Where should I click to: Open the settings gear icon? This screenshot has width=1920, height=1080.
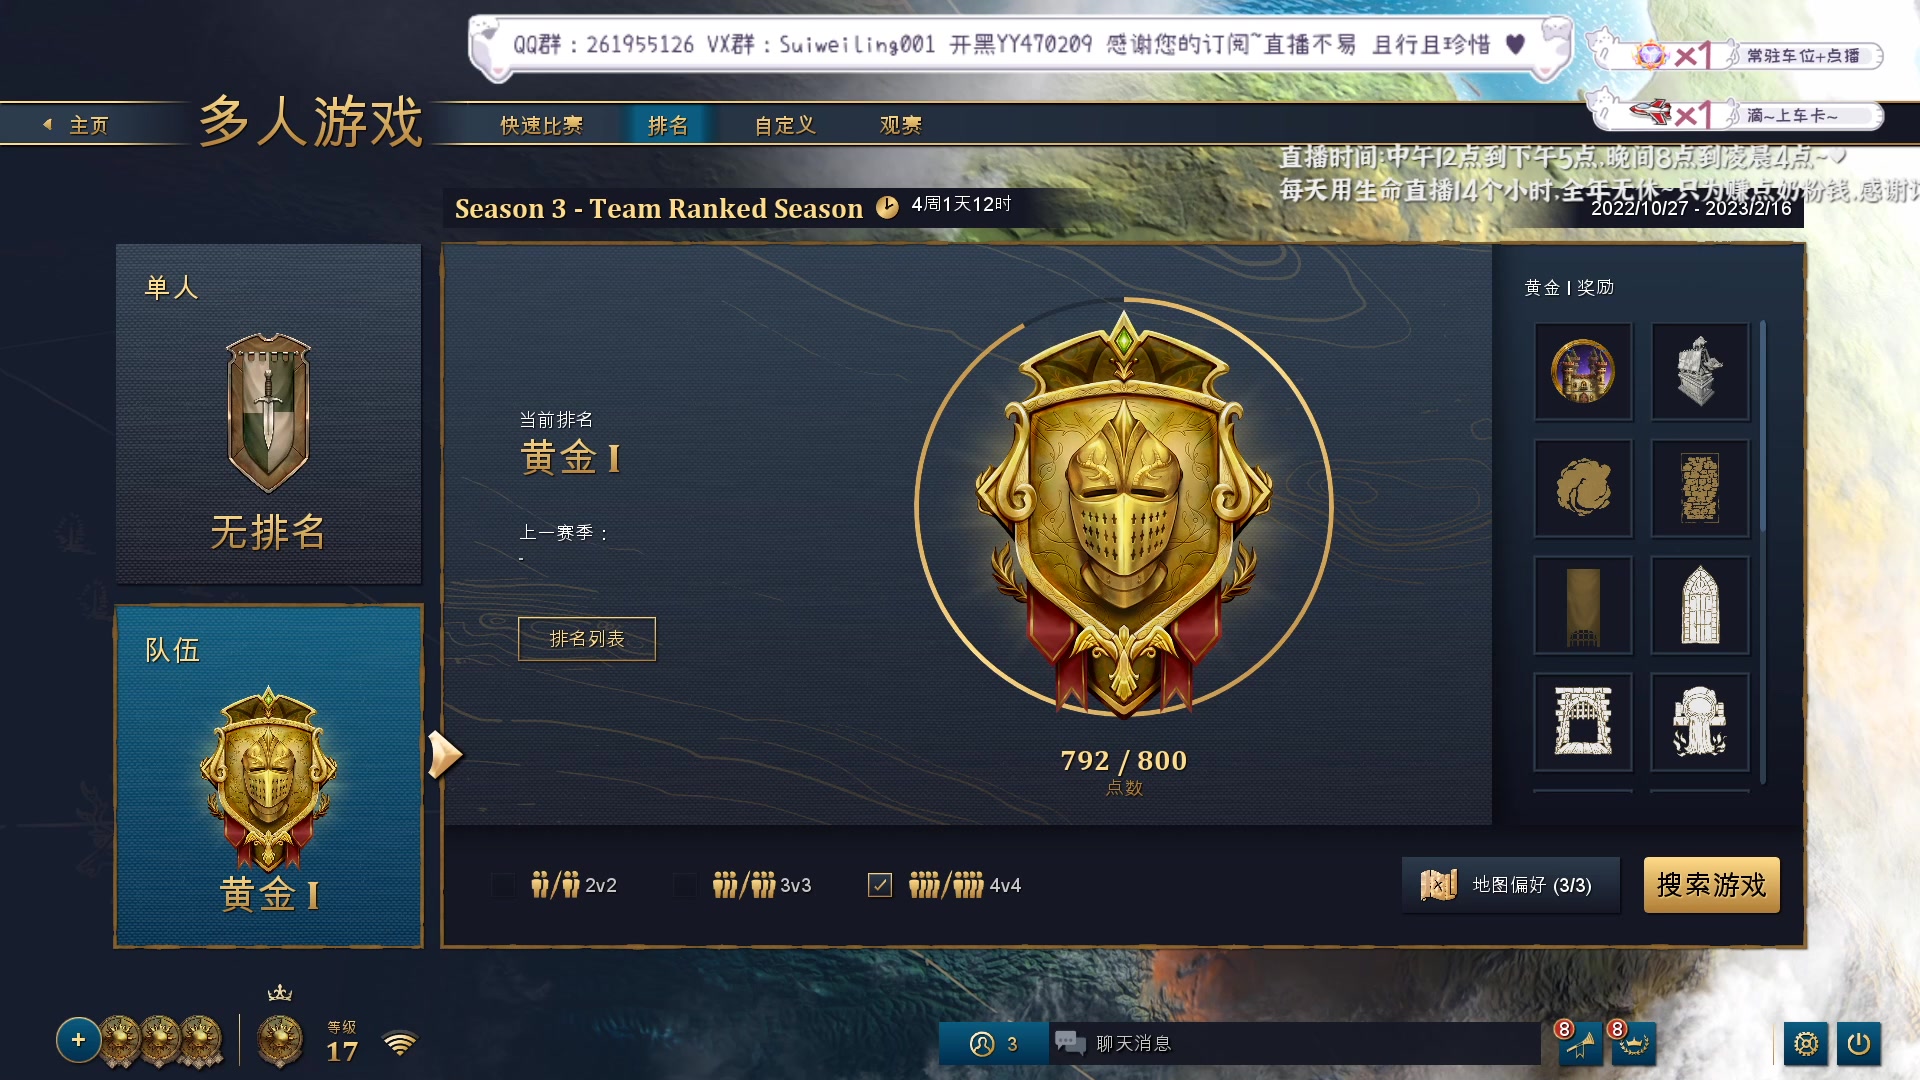[1806, 1044]
